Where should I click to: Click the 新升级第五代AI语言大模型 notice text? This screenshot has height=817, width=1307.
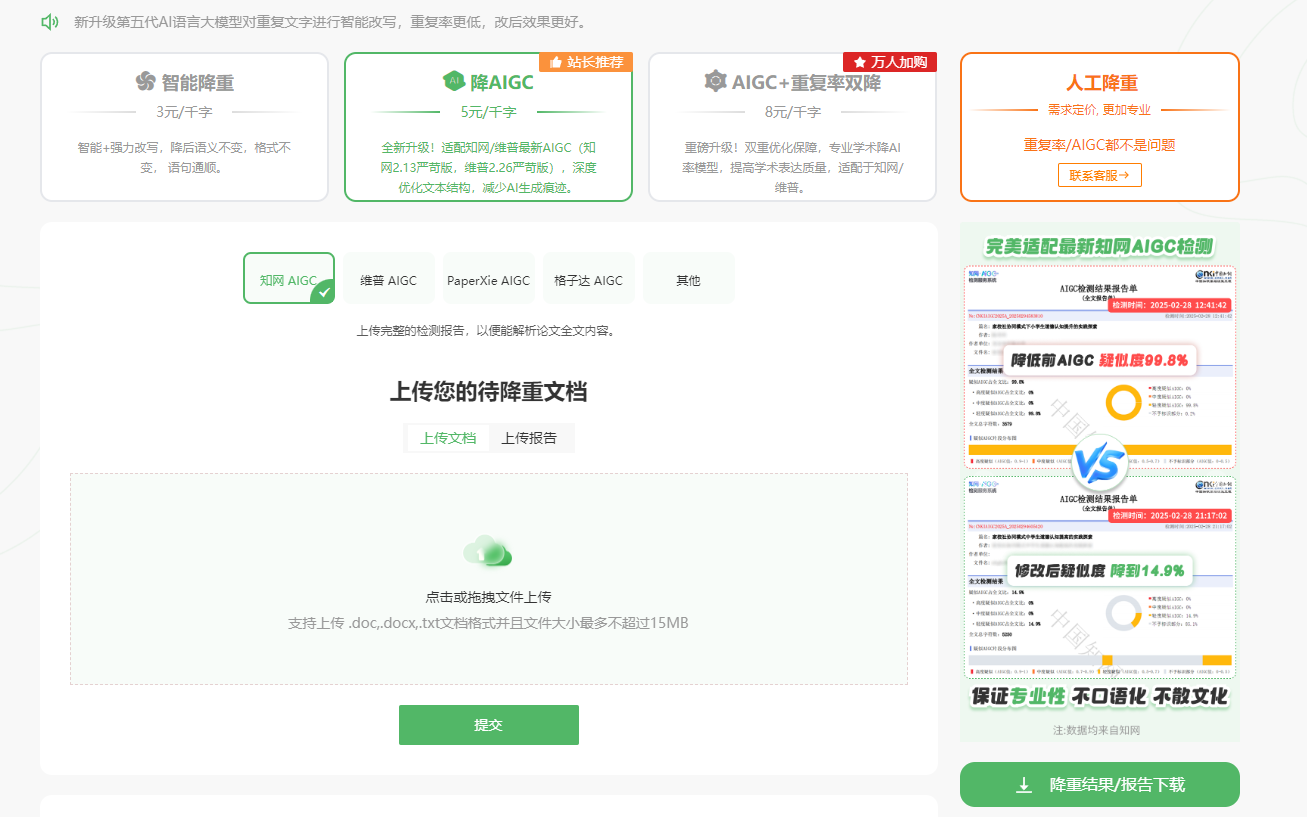point(330,22)
